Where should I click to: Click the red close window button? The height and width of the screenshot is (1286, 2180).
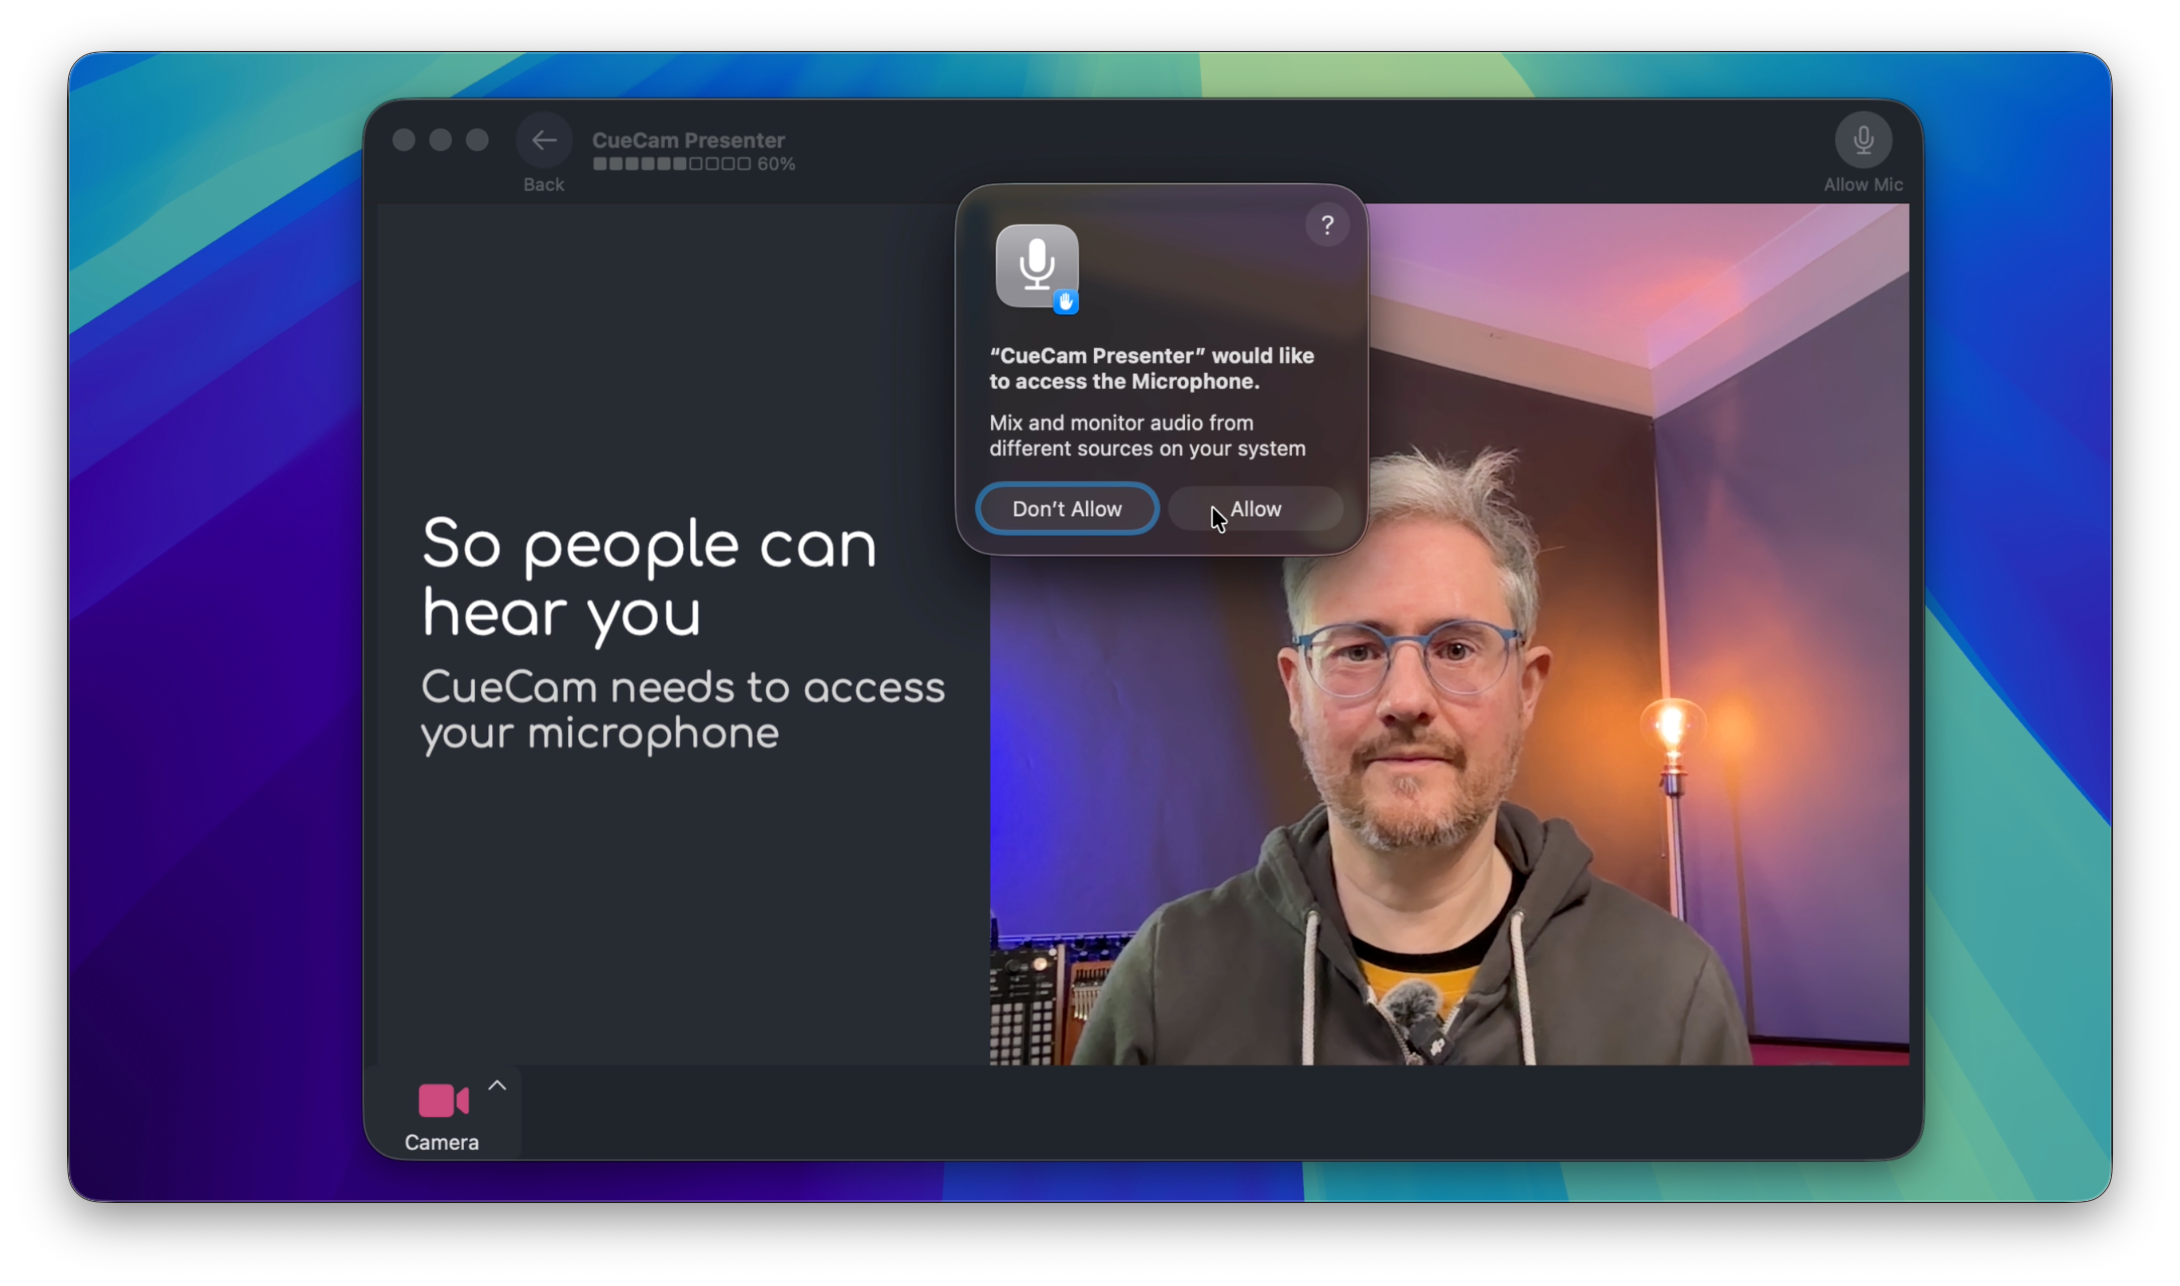[404, 140]
